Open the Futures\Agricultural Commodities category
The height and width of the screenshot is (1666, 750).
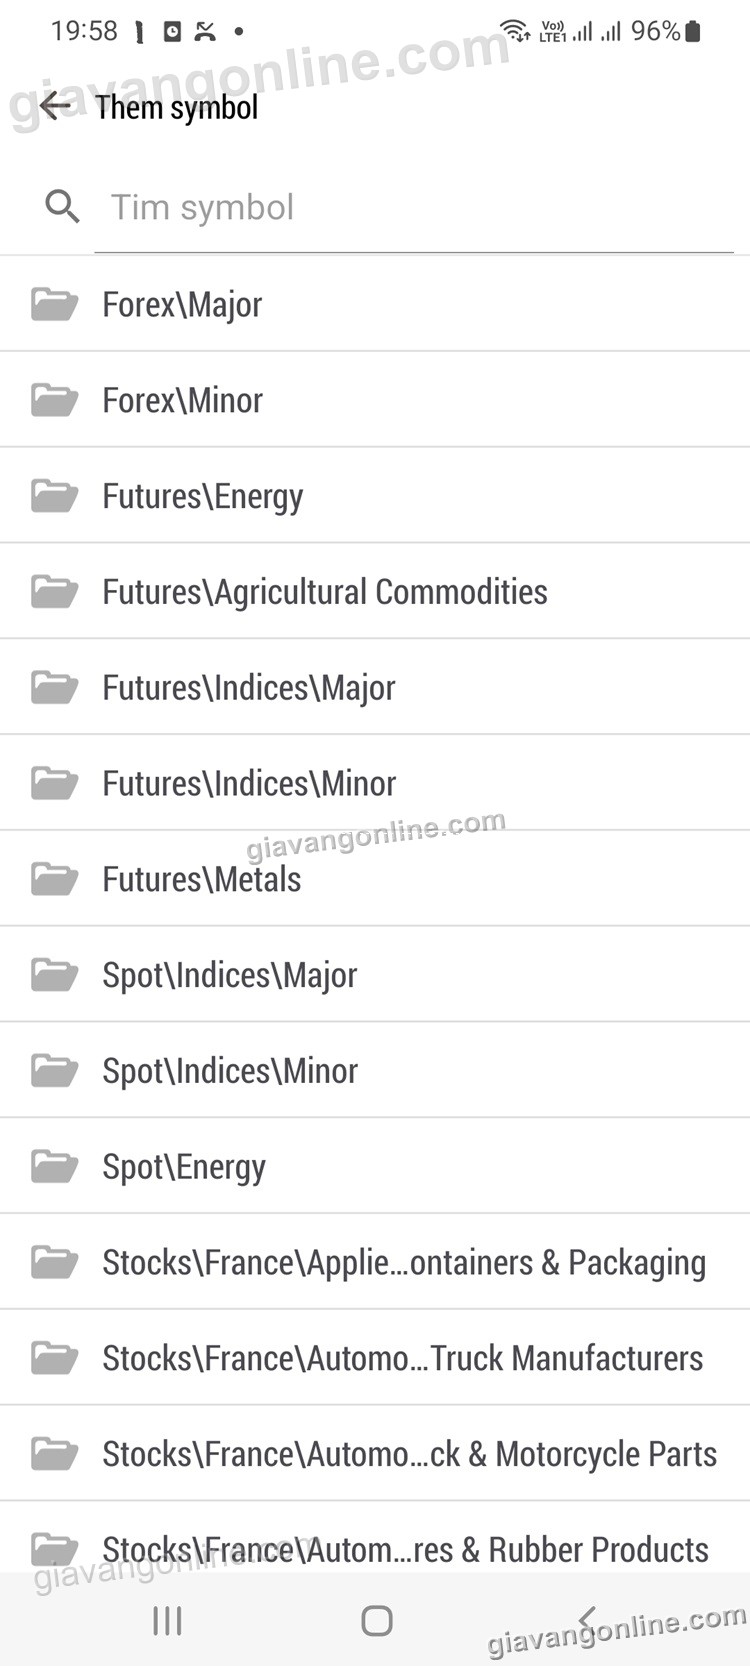point(325,592)
